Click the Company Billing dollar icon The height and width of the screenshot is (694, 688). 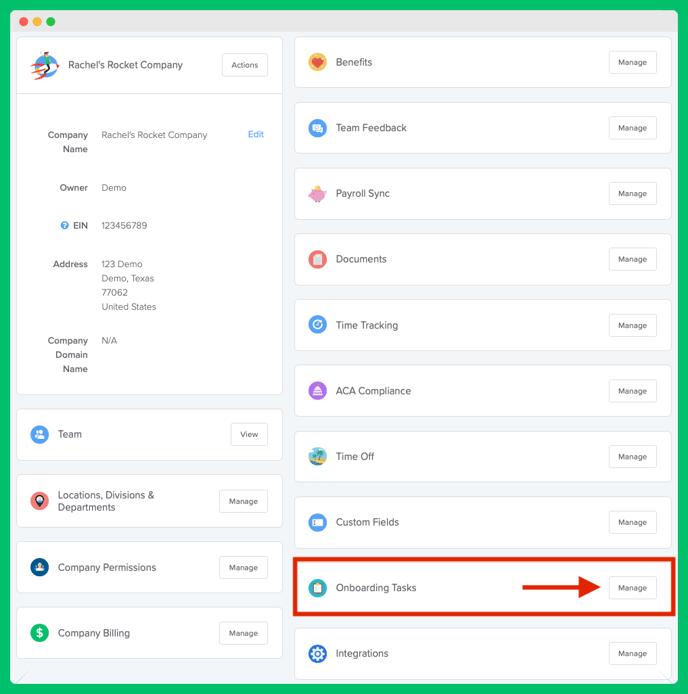tap(39, 633)
